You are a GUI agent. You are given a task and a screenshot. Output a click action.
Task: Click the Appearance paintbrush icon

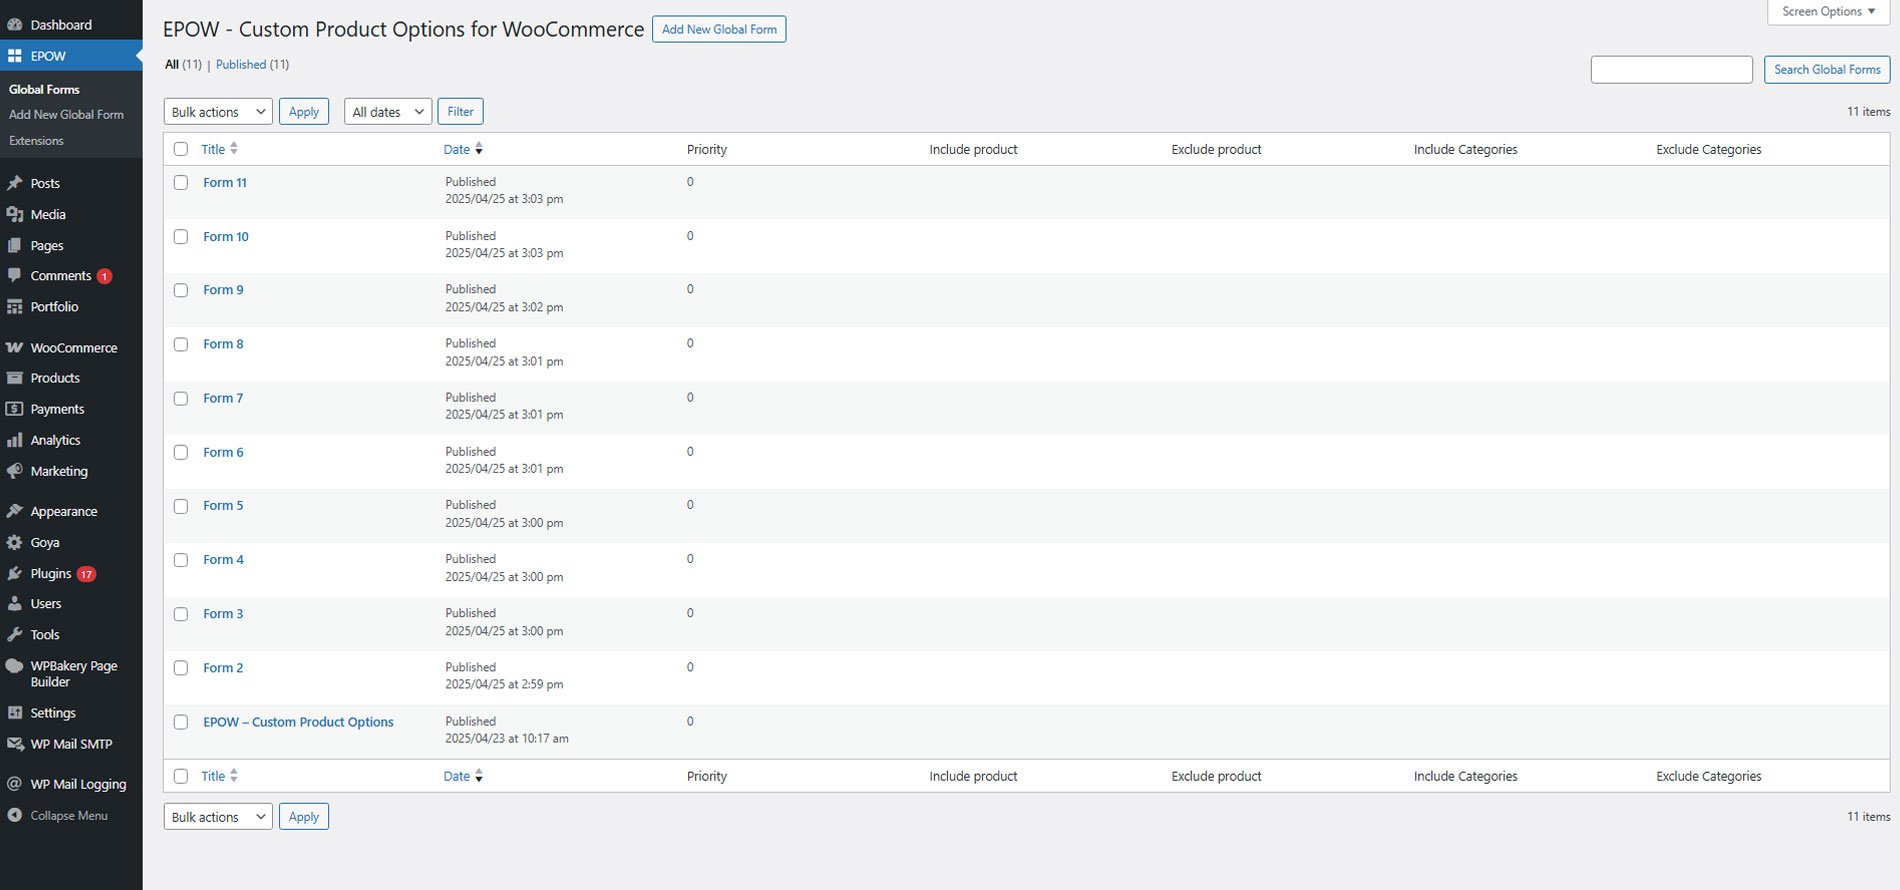(x=15, y=511)
